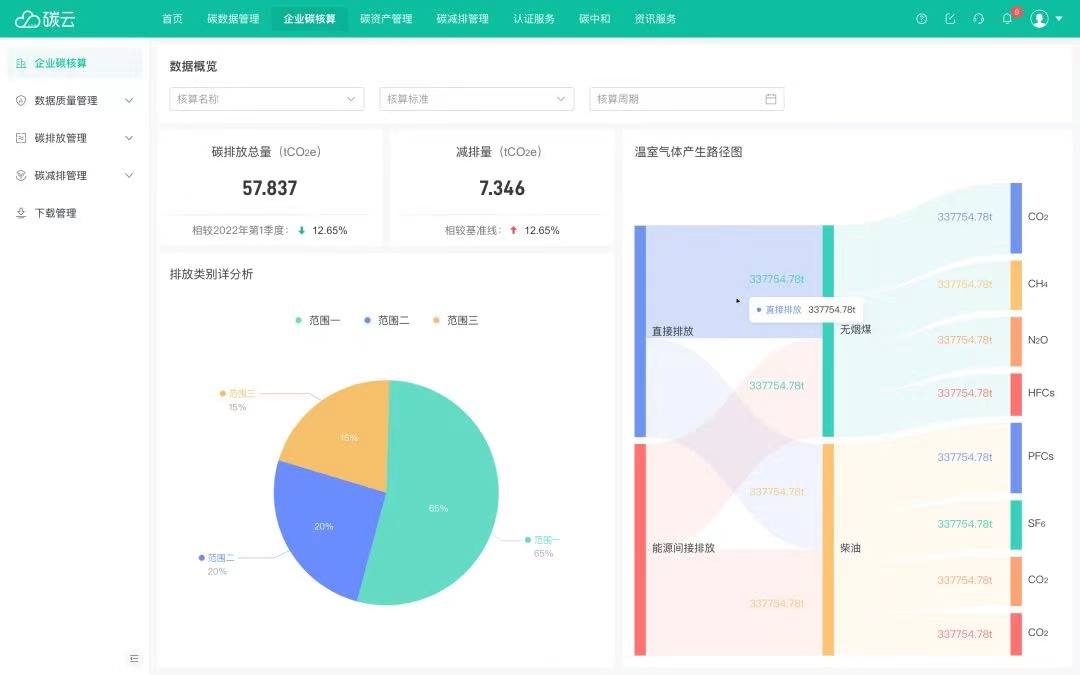Click the calendar icon in 核算周期 field

tap(771, 99)
